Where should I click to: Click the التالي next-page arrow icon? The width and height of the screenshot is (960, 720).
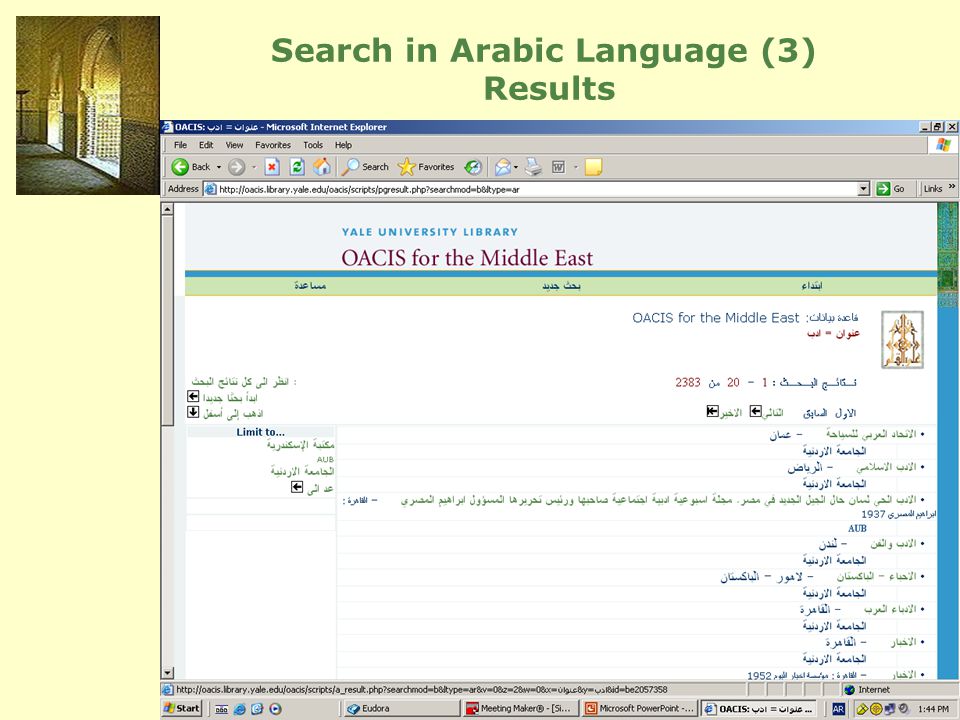click(756, 411)
